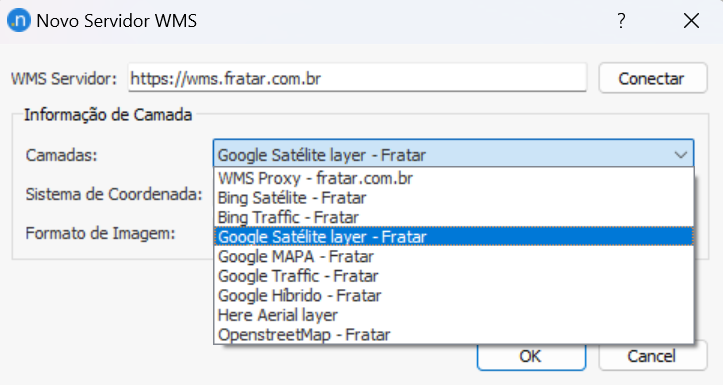Viewport: 723px width, 385px height.
Task: Select Google Traffic - Fratar option
Action: (x=454, y=276)
